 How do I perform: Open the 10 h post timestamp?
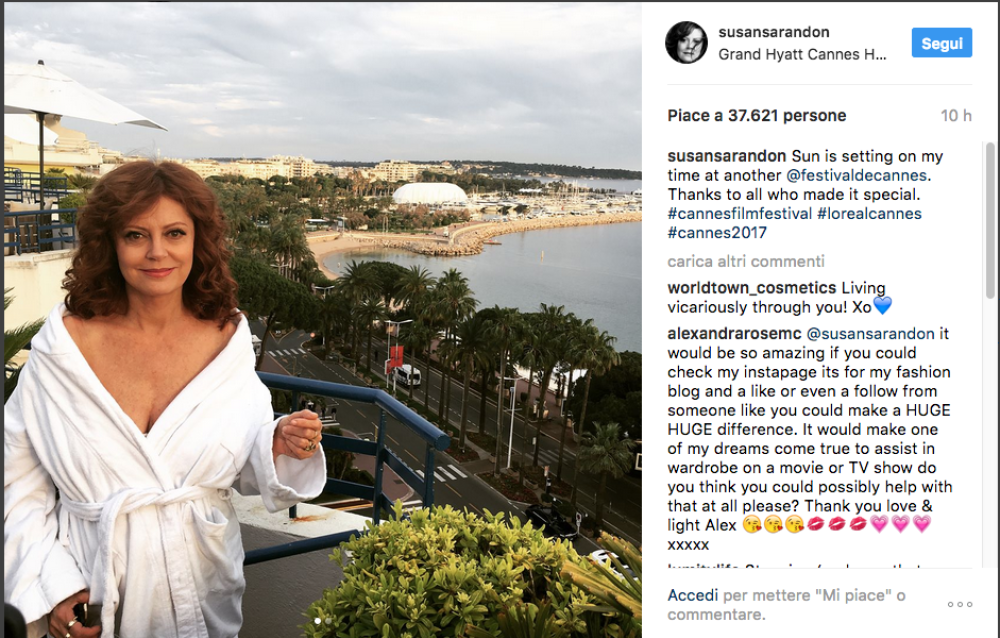pyautogui.click(x=955, y=116)
